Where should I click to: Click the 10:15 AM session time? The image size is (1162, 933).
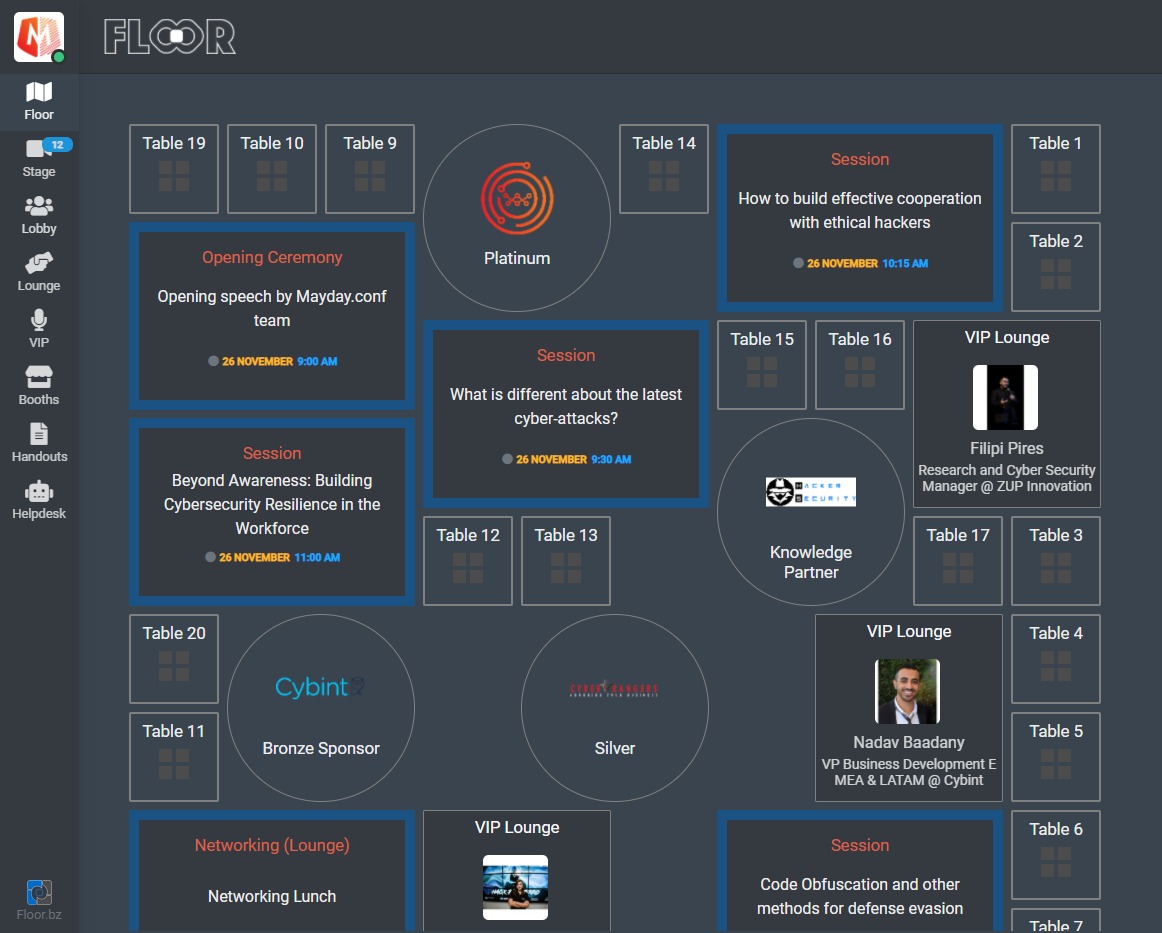tap(905, 263)
